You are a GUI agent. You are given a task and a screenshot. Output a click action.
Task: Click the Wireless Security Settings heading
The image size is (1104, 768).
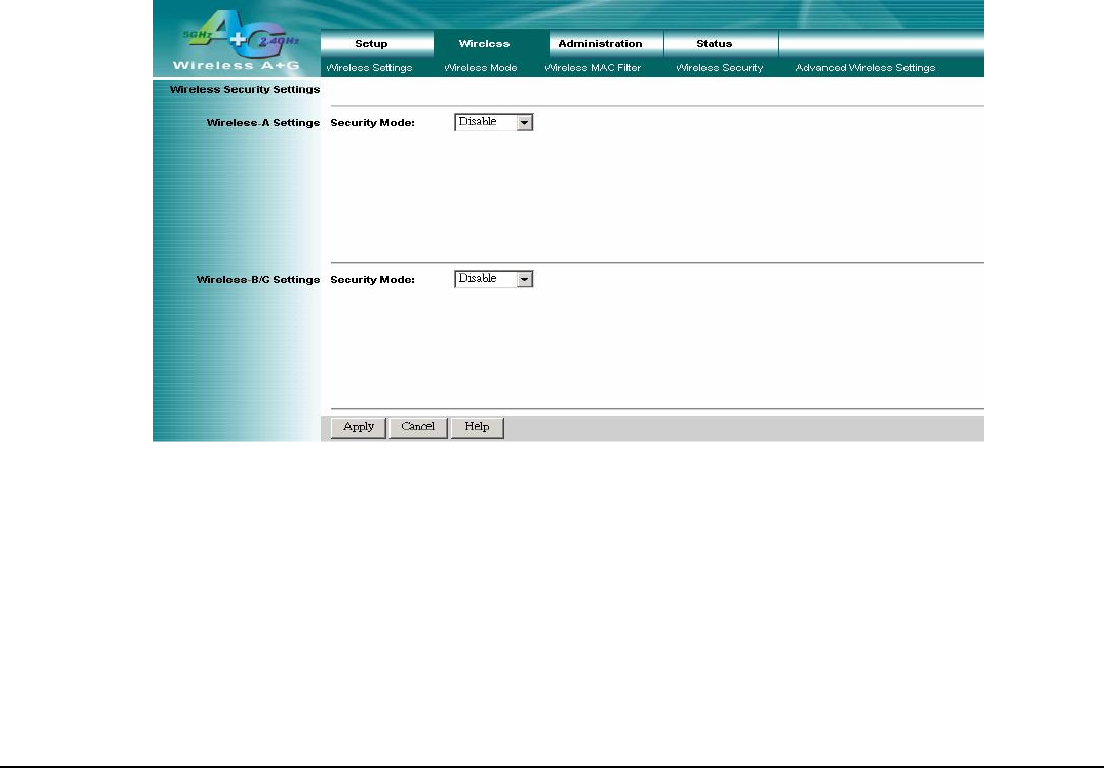245,89
